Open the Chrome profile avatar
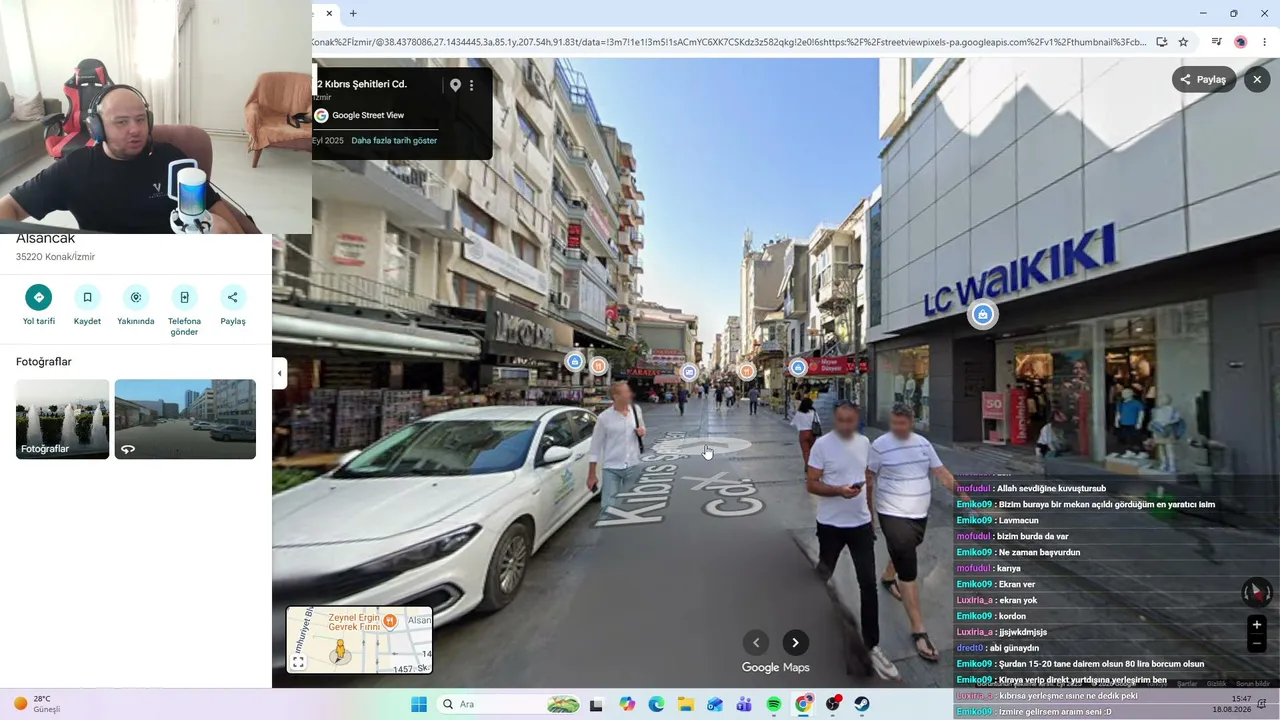 pos(1241,42)
